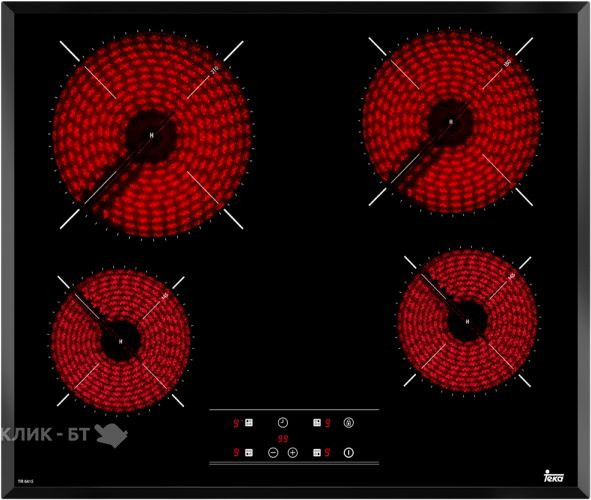Tap the timer clock icon
This screenshot has width=591, height=500.
(283, 423)
